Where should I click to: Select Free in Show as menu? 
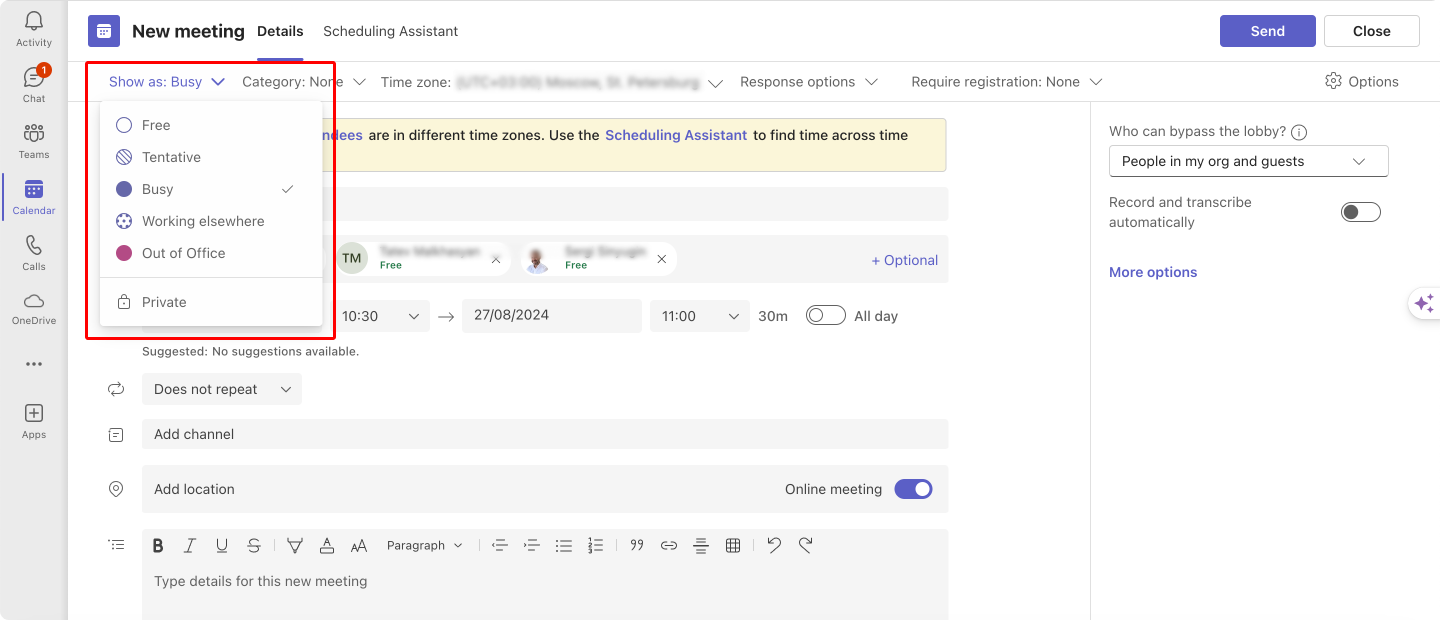tap(211, 125)
